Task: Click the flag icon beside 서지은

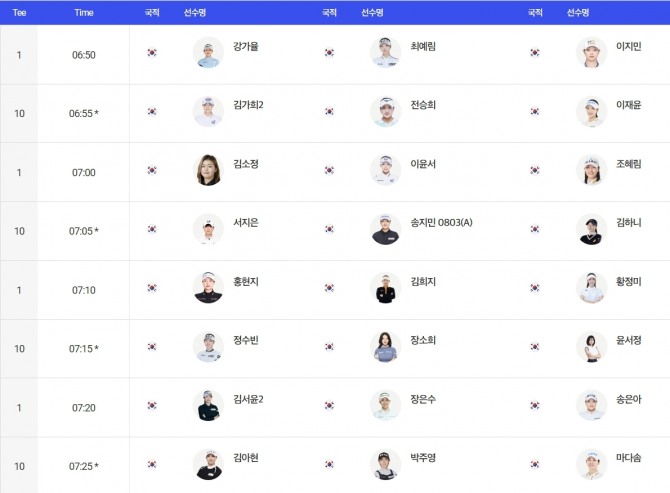Action: tap(152, 230)
